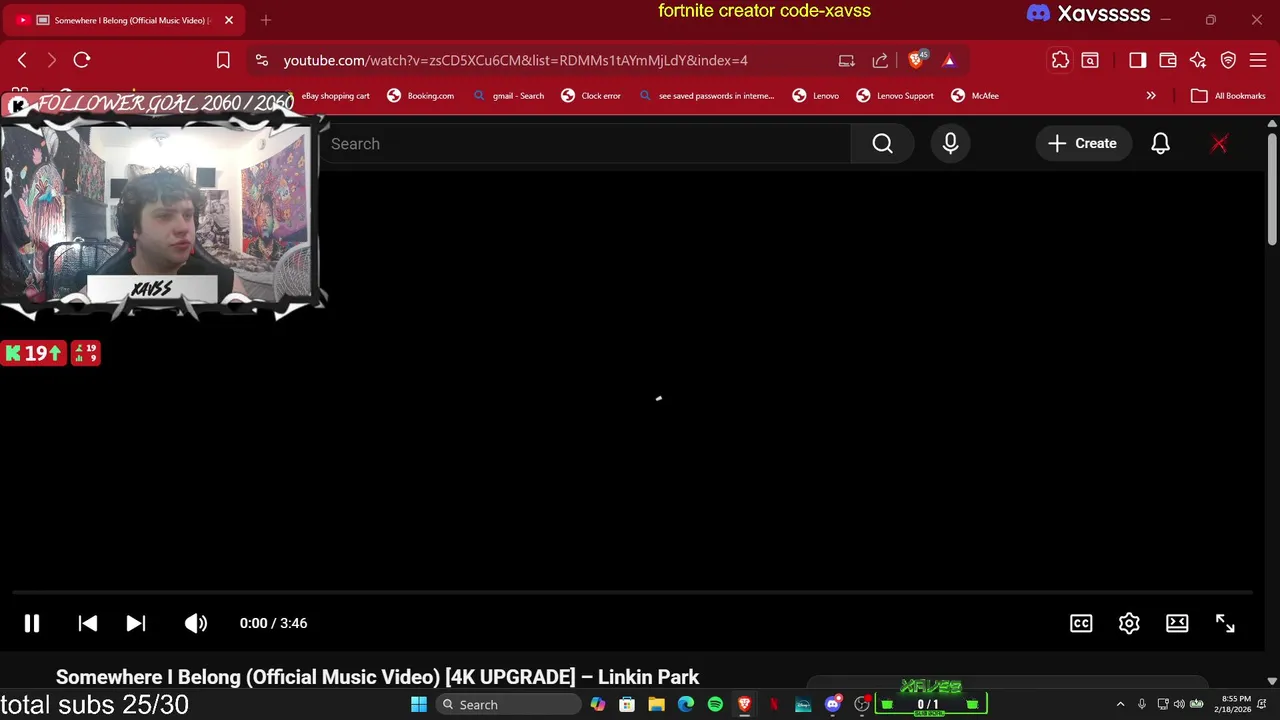Viewport: 1280px width, 720px height.
Task: Open Leo AI sparkle icon
Action: click(1198, 60)
